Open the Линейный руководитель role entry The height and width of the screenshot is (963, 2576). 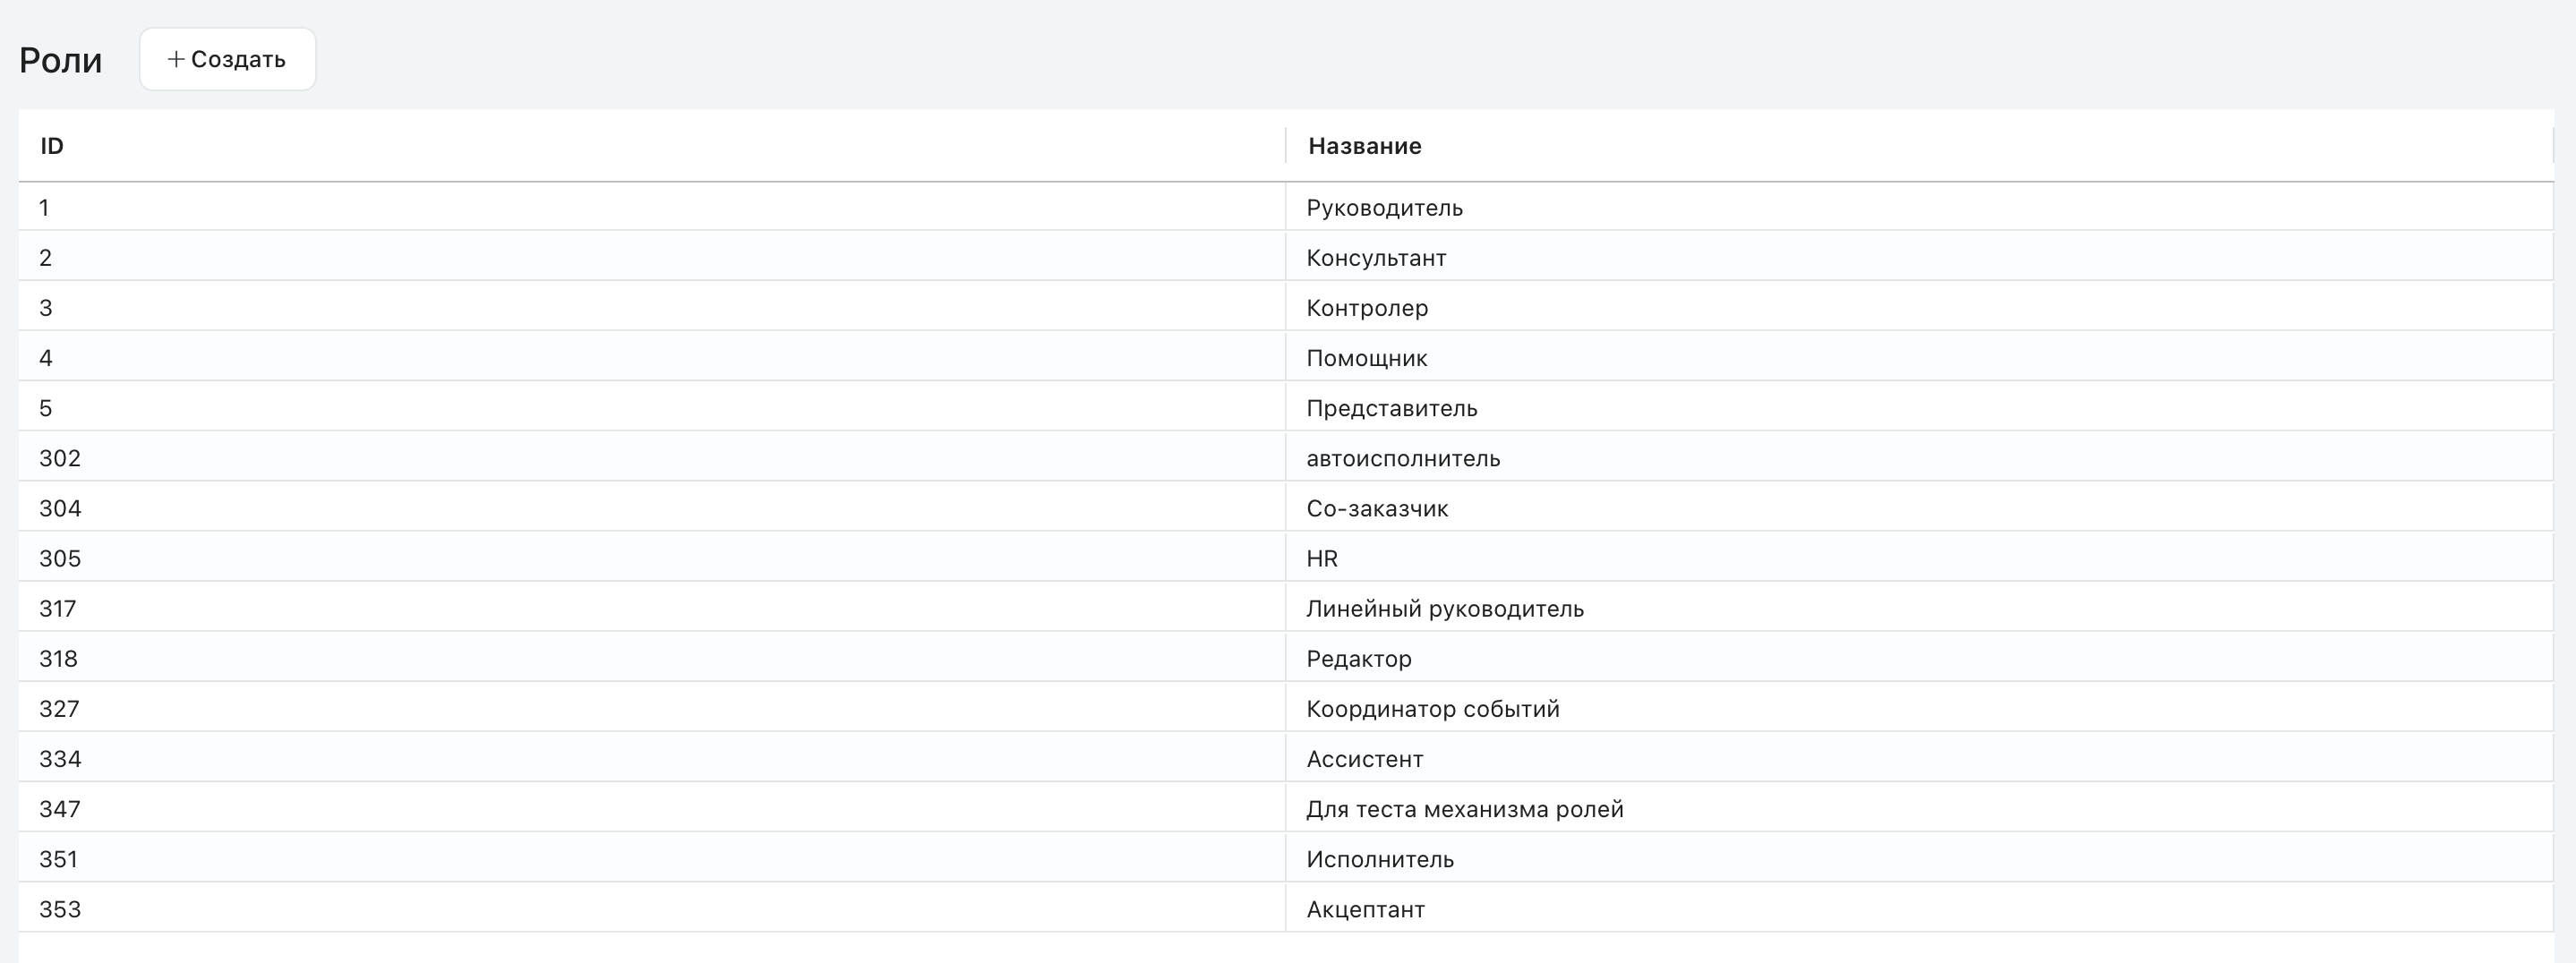click(1445, 608)
